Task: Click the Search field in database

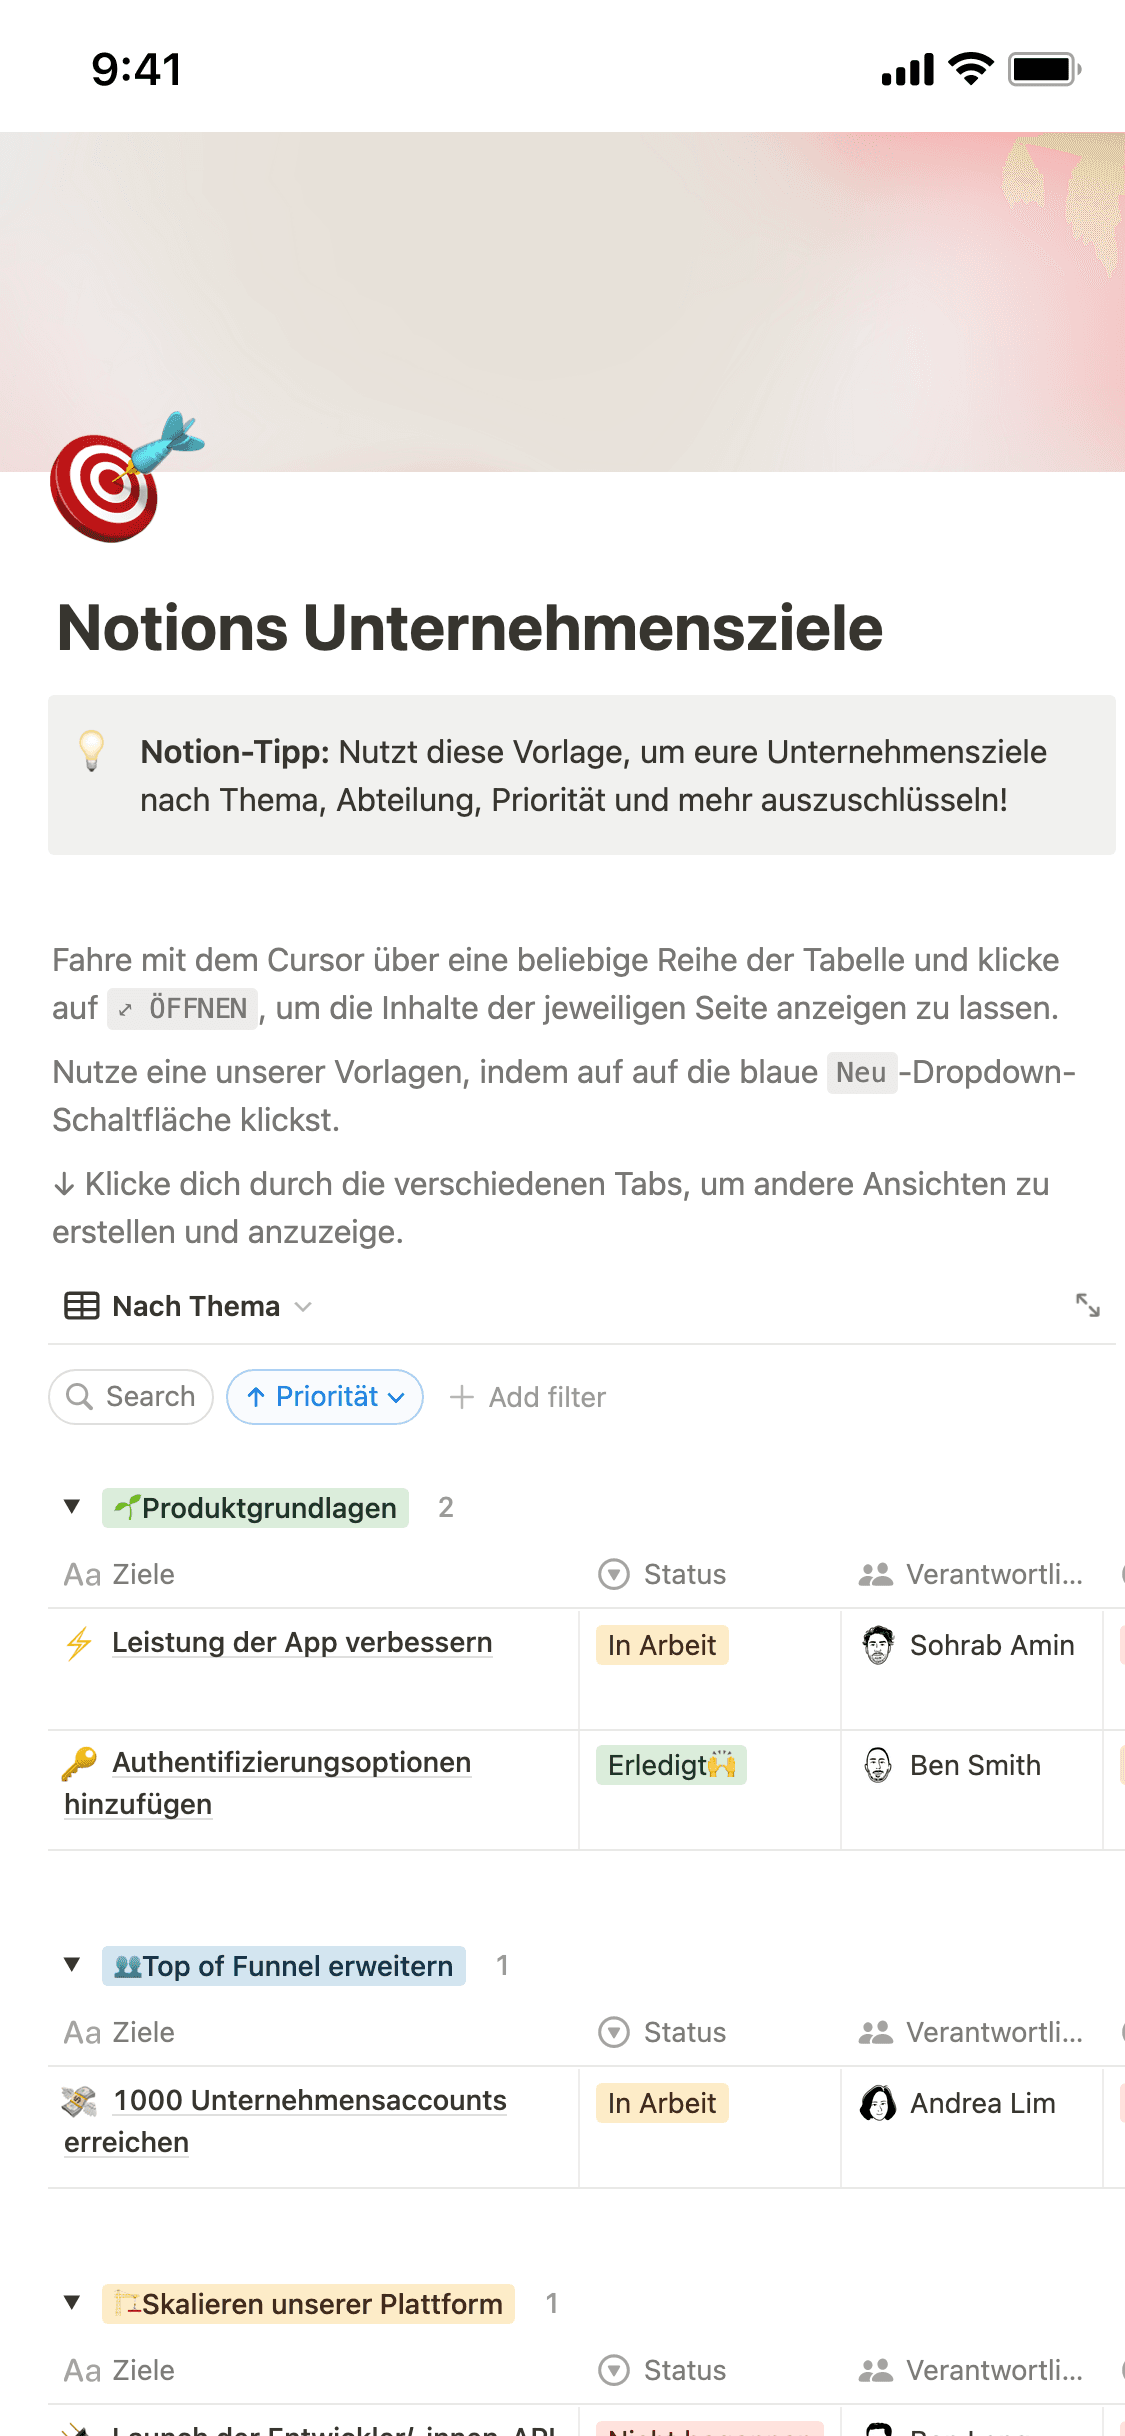Action: click(131, 1397)
